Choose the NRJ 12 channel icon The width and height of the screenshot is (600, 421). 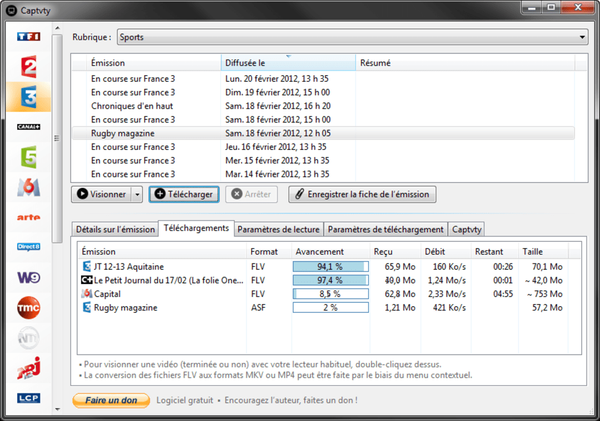pyautogui.click(x=29, y=368)
